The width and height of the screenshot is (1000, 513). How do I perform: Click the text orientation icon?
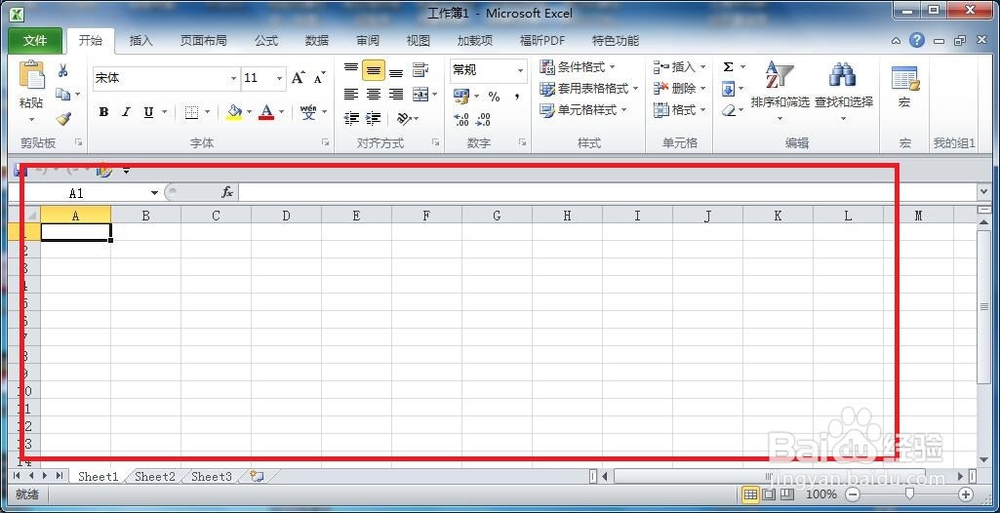(404, 119)
